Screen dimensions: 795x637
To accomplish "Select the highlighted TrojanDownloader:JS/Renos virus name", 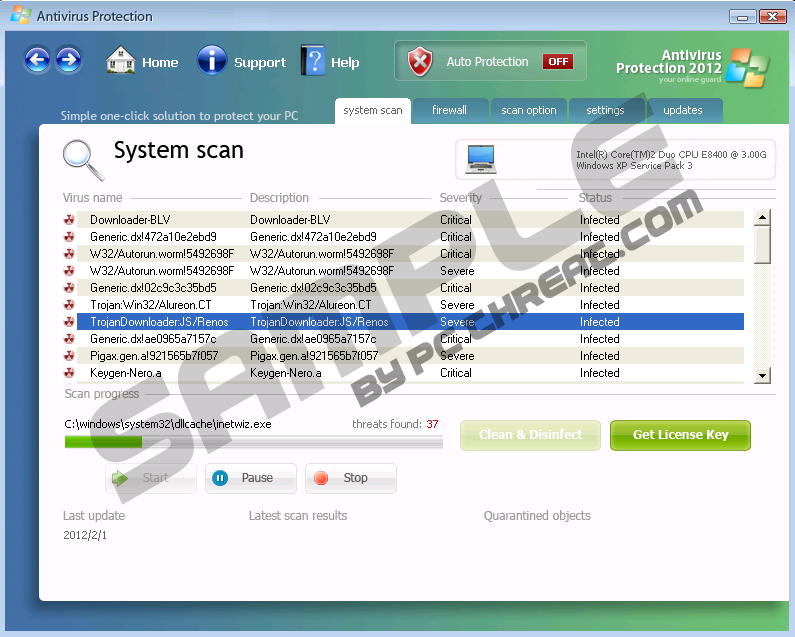I will pos(159,322).
